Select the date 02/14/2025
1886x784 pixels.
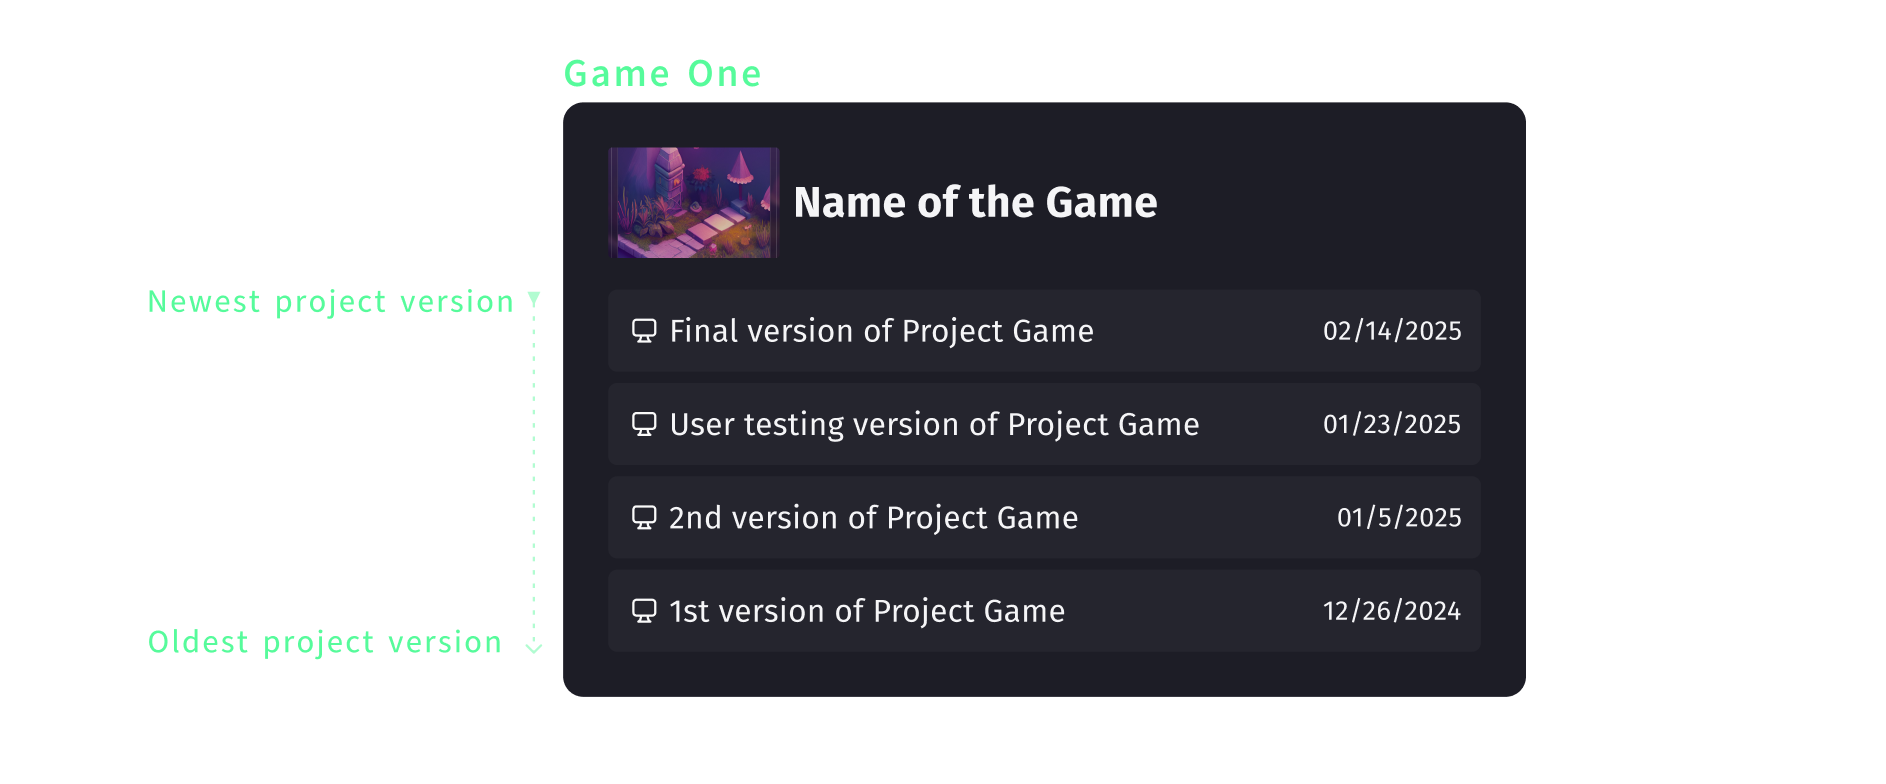tap(1393, 331)
